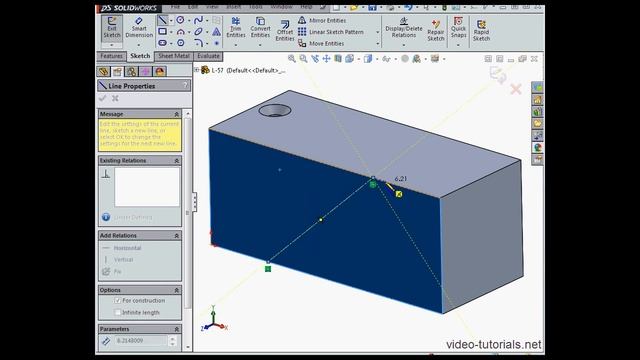Switch to the Sketch tab
This screenshot has width=640, height=360.
140,56
